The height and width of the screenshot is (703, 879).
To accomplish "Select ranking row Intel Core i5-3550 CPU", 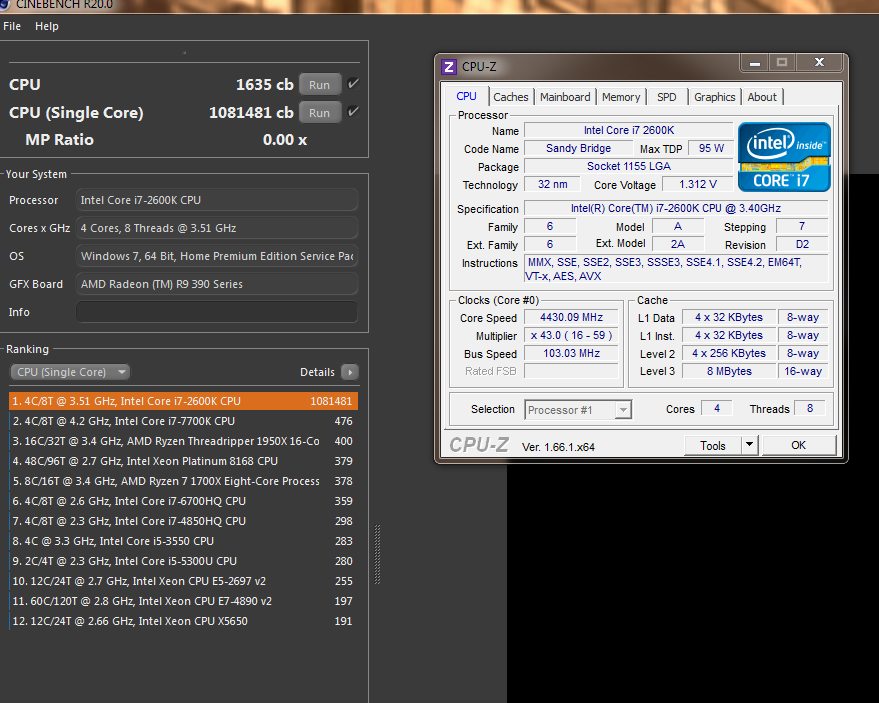I will click(x=183, y=541).
